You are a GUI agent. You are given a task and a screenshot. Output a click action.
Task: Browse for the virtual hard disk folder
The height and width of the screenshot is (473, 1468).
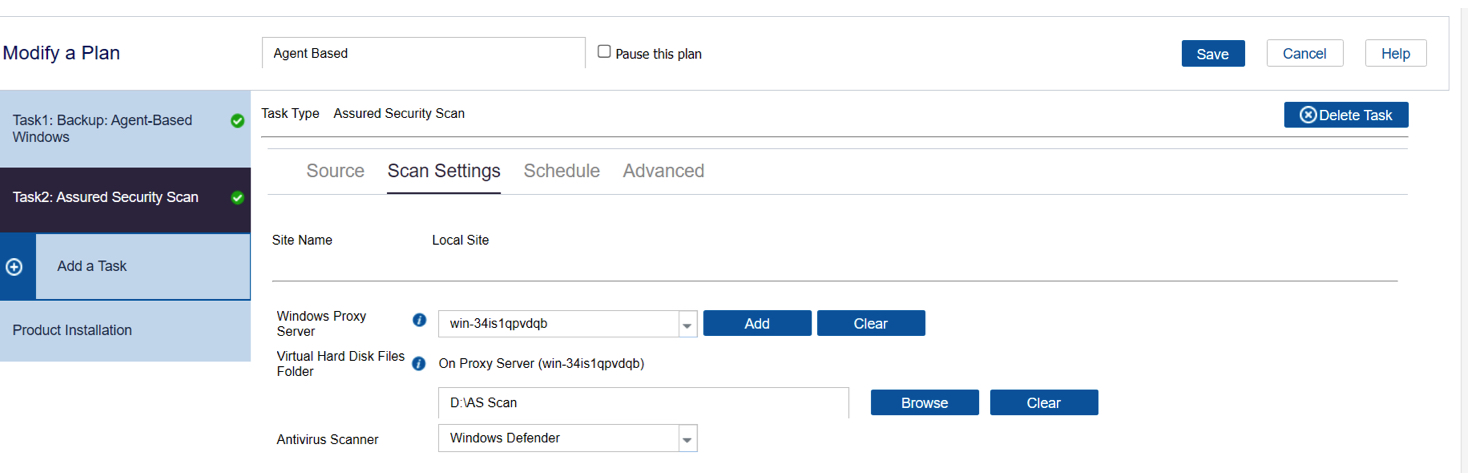924,403
